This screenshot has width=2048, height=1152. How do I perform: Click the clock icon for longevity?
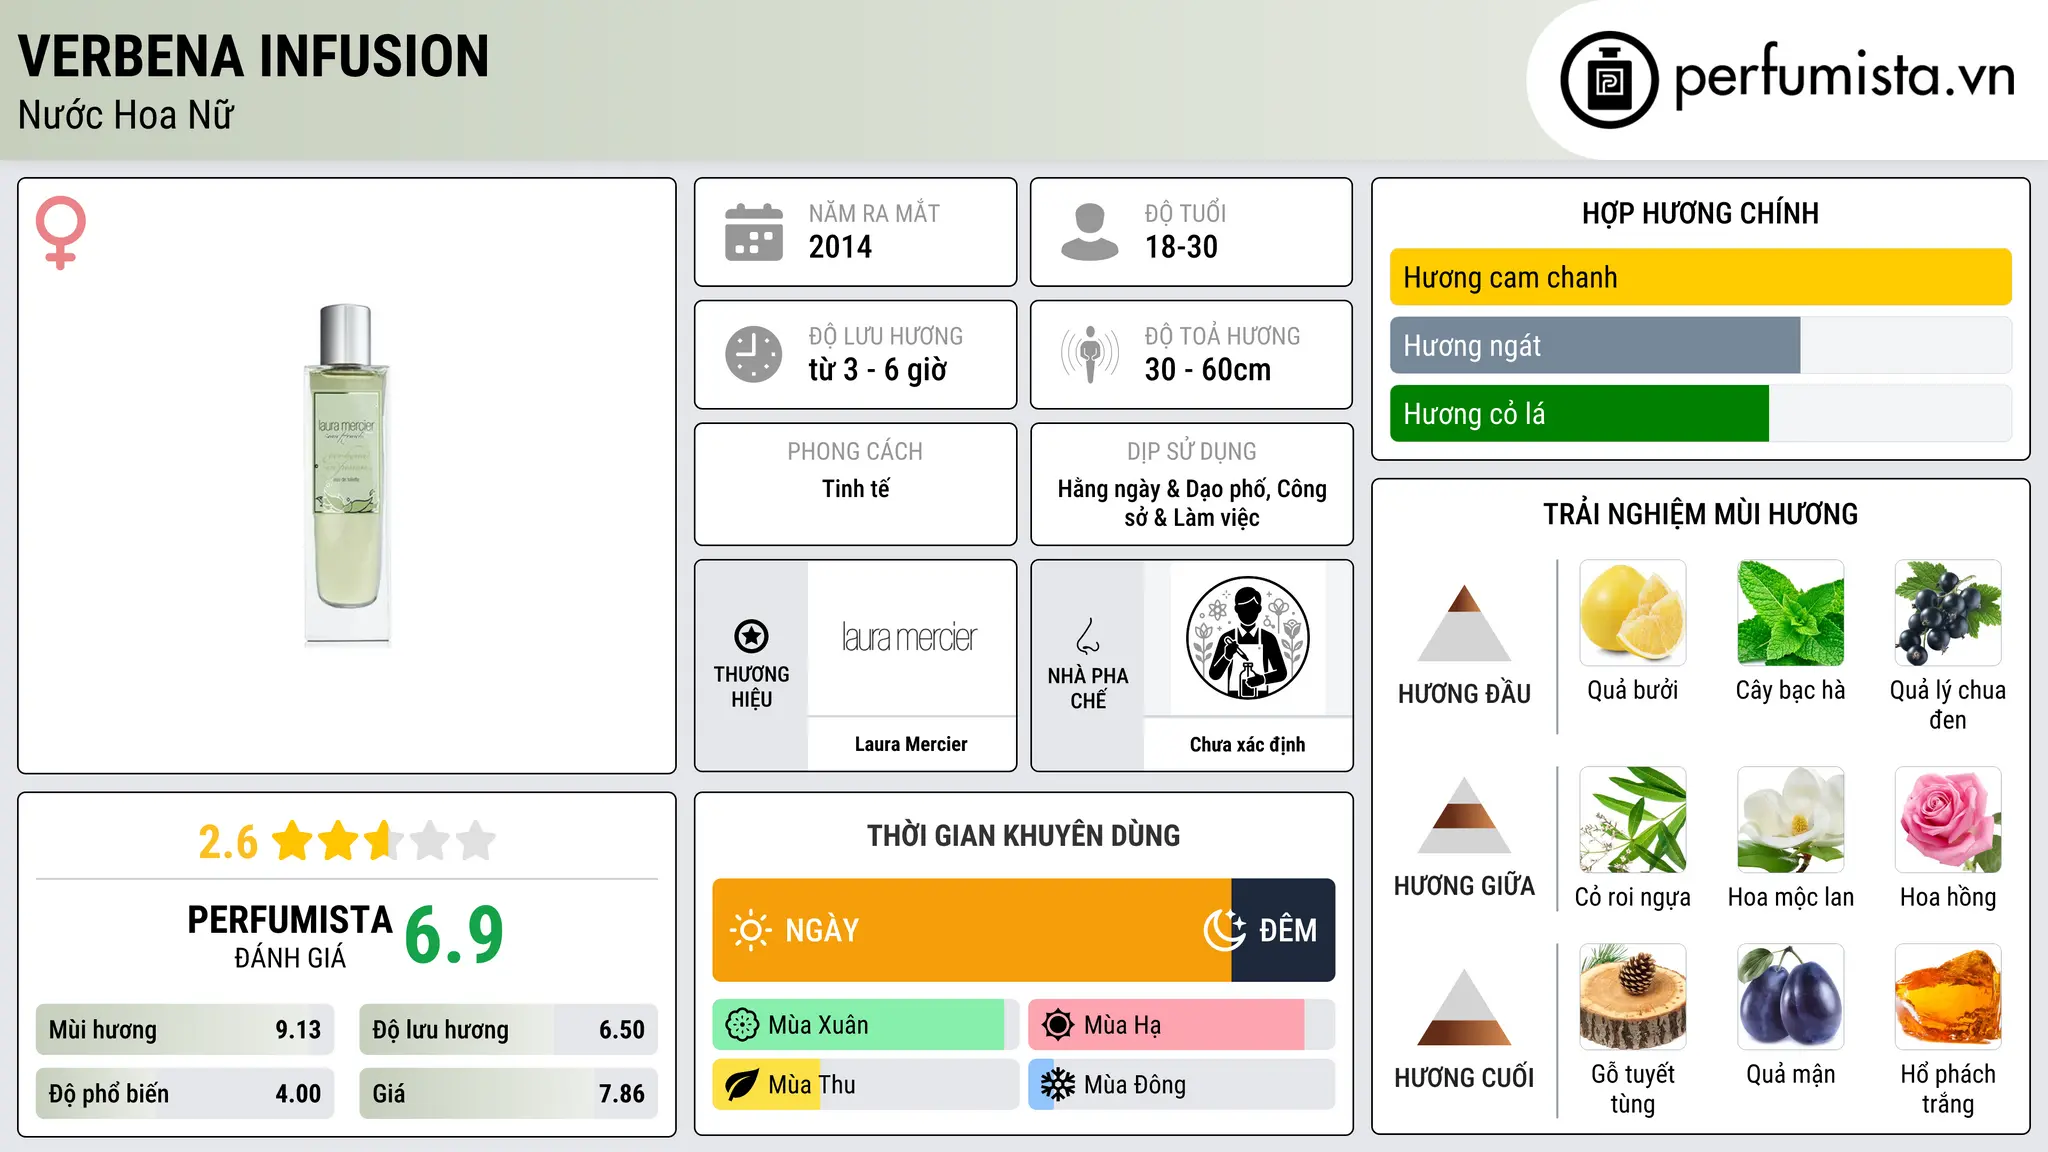click(x=754, y=354)
